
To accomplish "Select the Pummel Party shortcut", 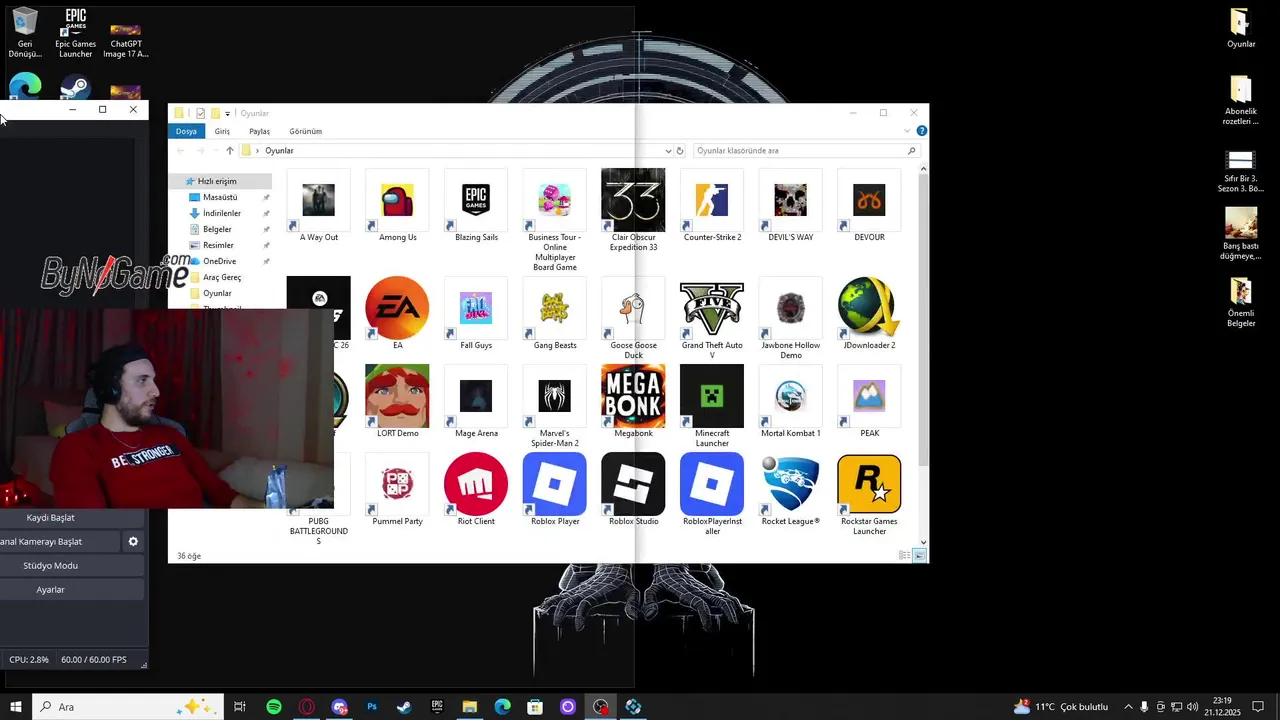I will [x=397, y=490].
